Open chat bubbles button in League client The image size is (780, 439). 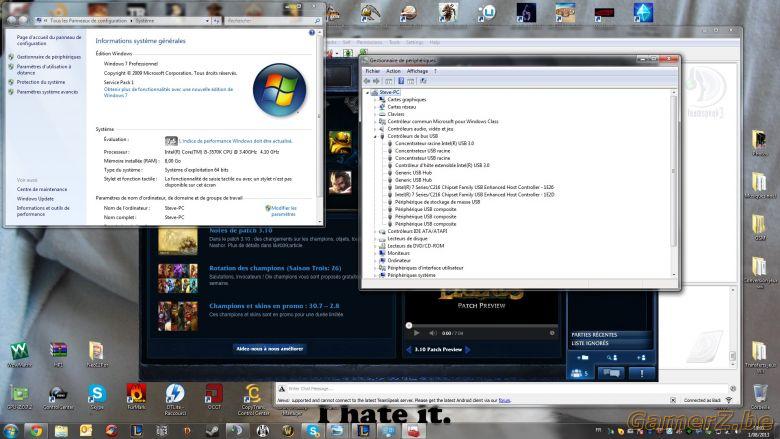click(x=611, y=373)
